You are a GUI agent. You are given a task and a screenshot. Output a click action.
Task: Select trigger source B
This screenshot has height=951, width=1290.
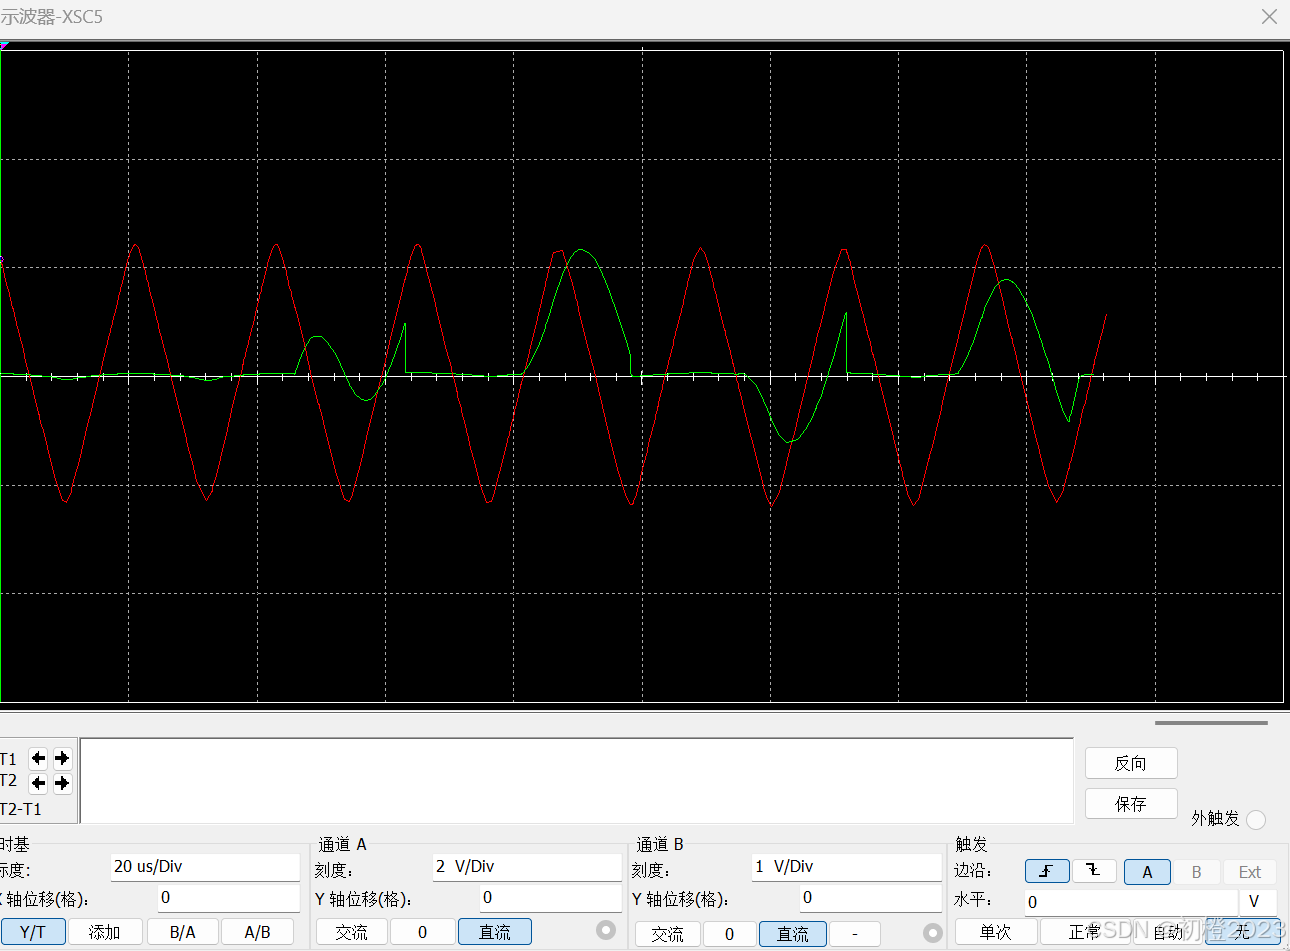(x=1196, y=872)
